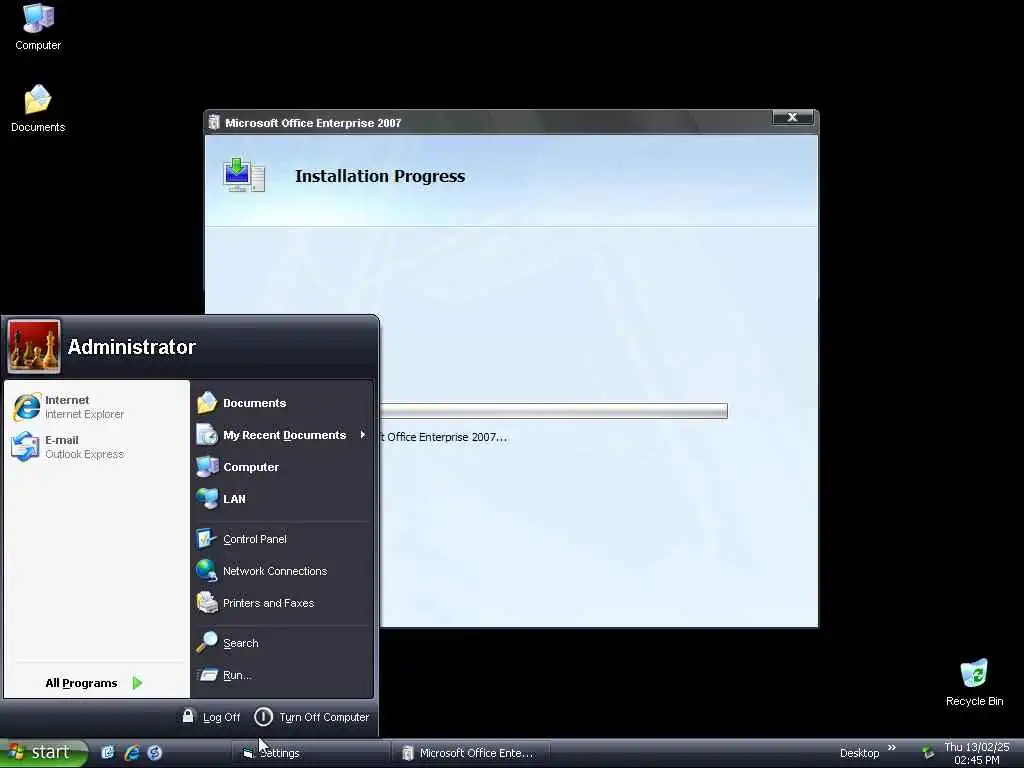Click the Desktop toolbar label on taskbar
The image size is (1024, 768).
(x=859, y=753)
